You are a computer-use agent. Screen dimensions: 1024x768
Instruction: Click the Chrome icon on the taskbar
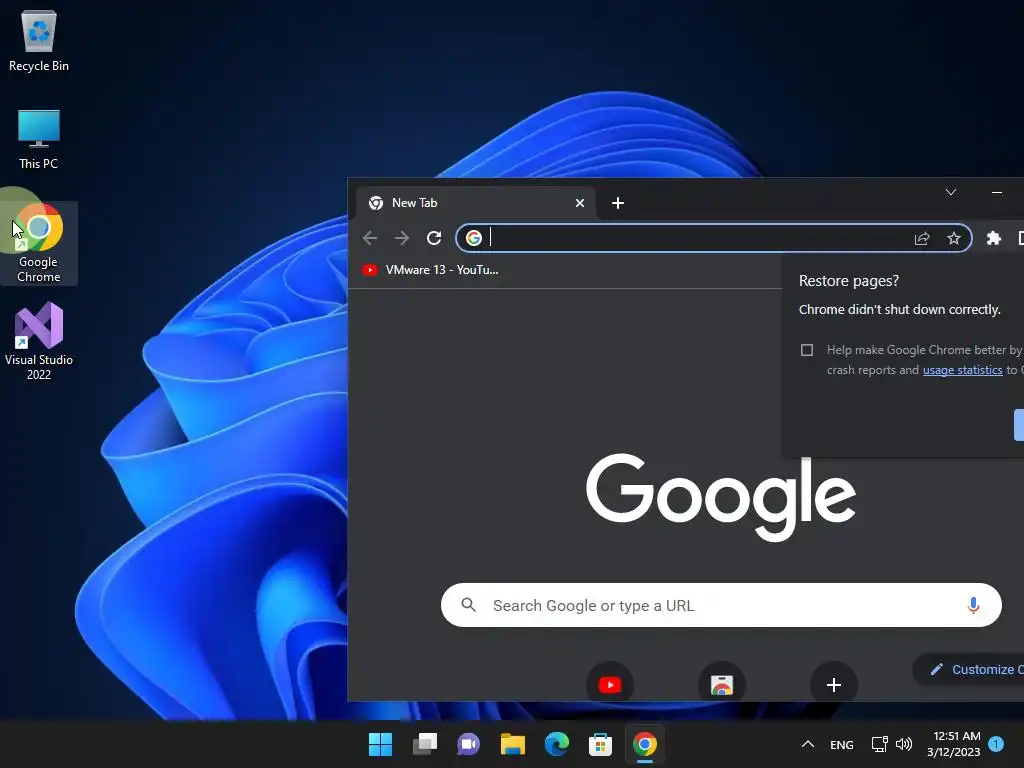coord(645,744)
